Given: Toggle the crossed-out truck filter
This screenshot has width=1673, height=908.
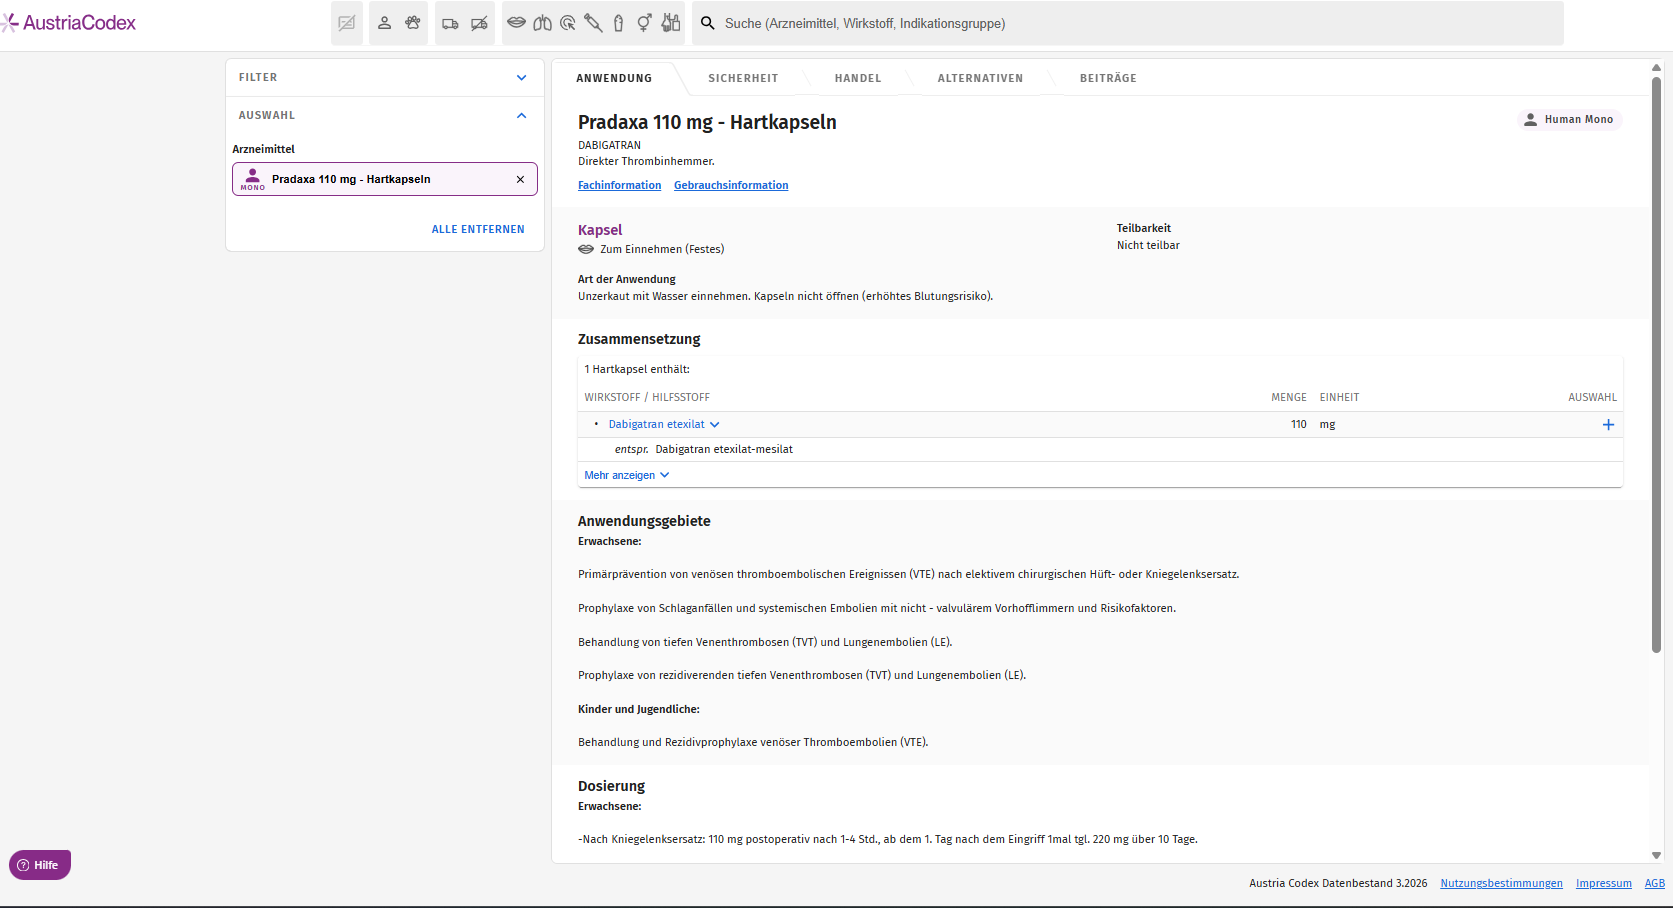Looking at the screenshot, I should 480,23.
